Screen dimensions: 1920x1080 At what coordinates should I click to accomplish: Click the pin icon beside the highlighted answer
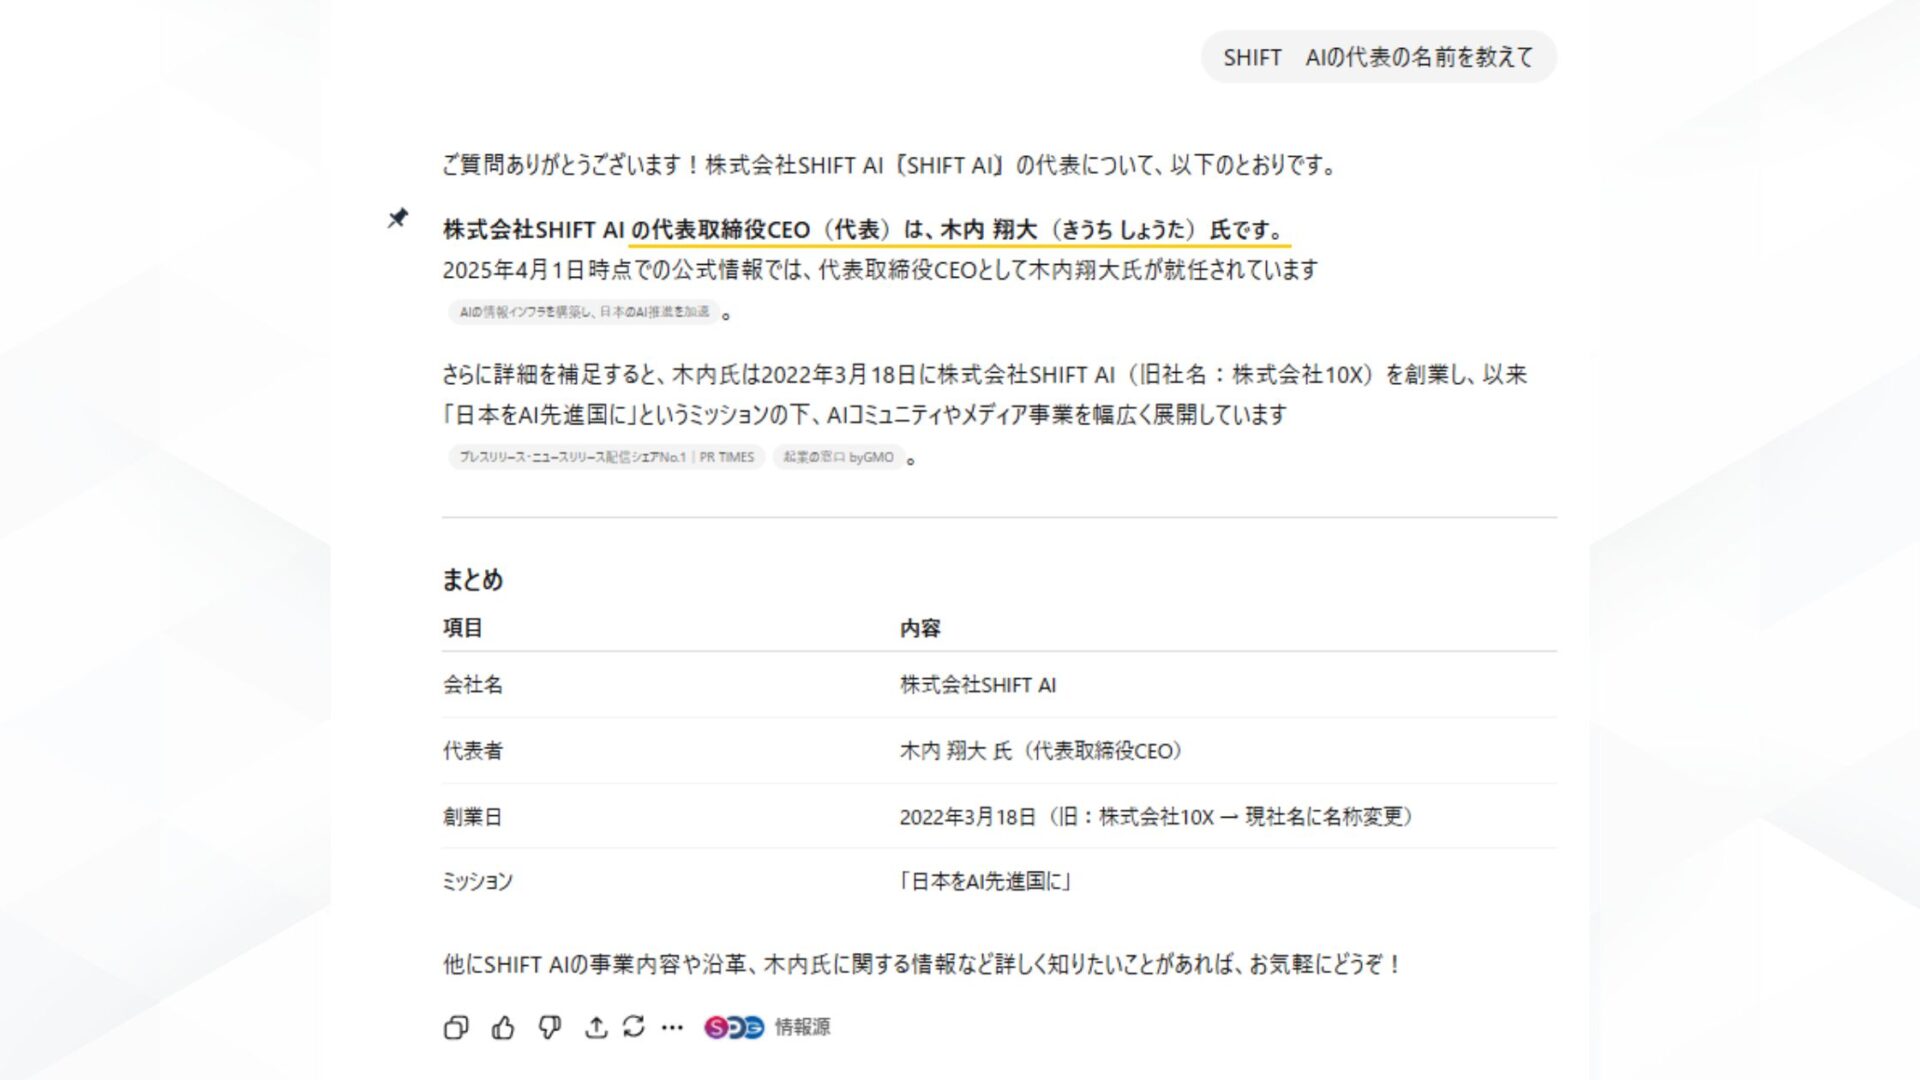[x=398, y=218]
